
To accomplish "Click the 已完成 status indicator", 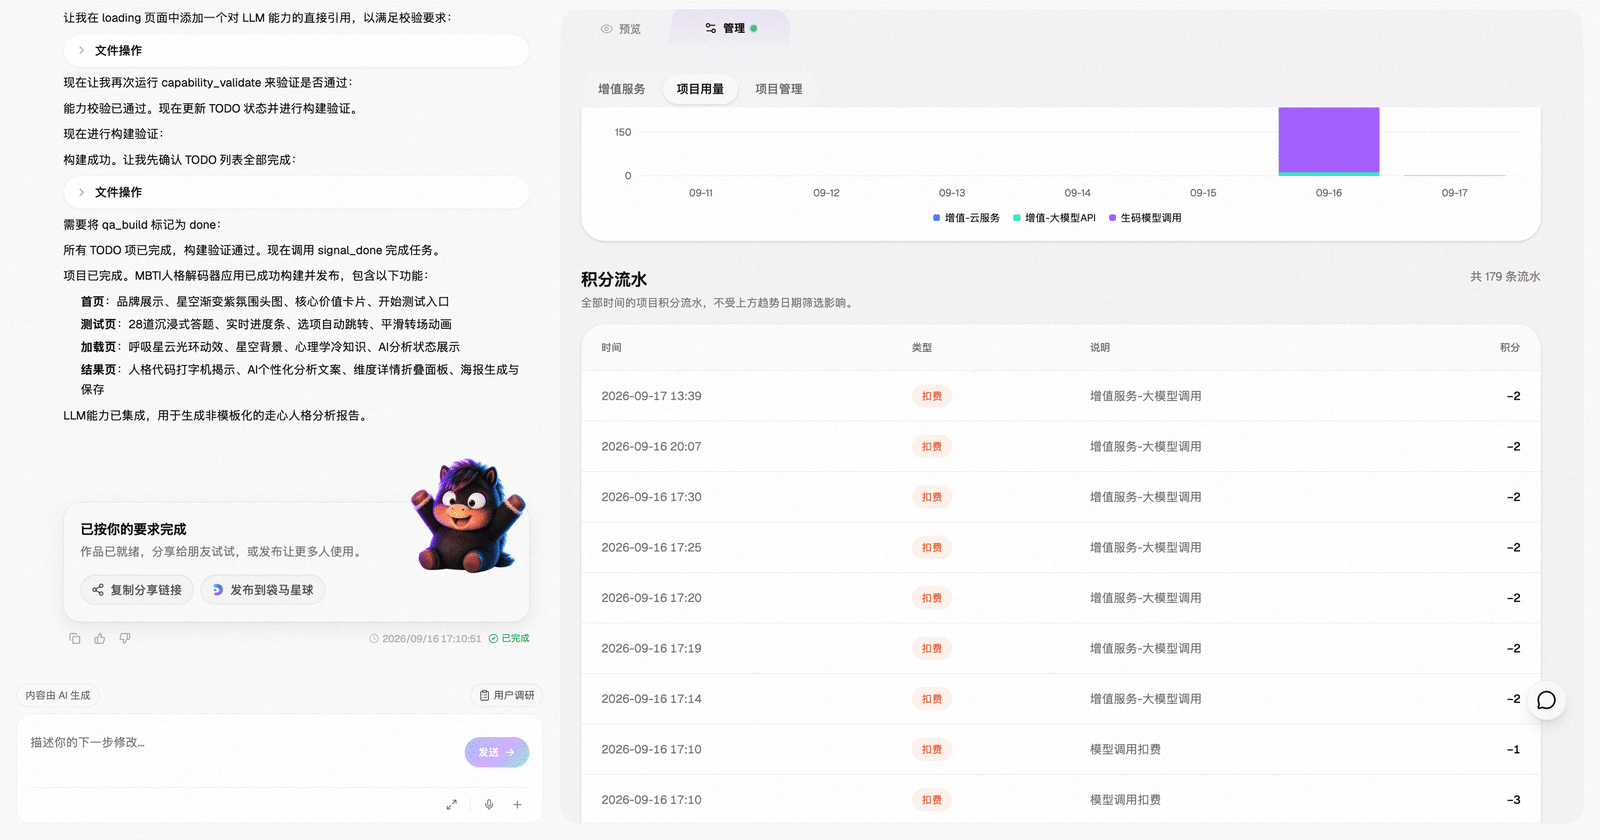I will (509, 638).
